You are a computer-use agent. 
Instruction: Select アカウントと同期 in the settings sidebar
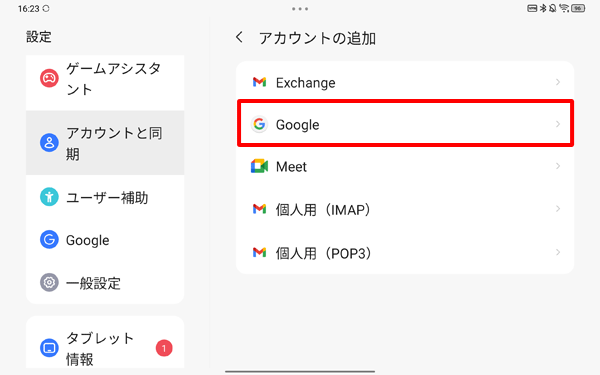click(105, 143)
